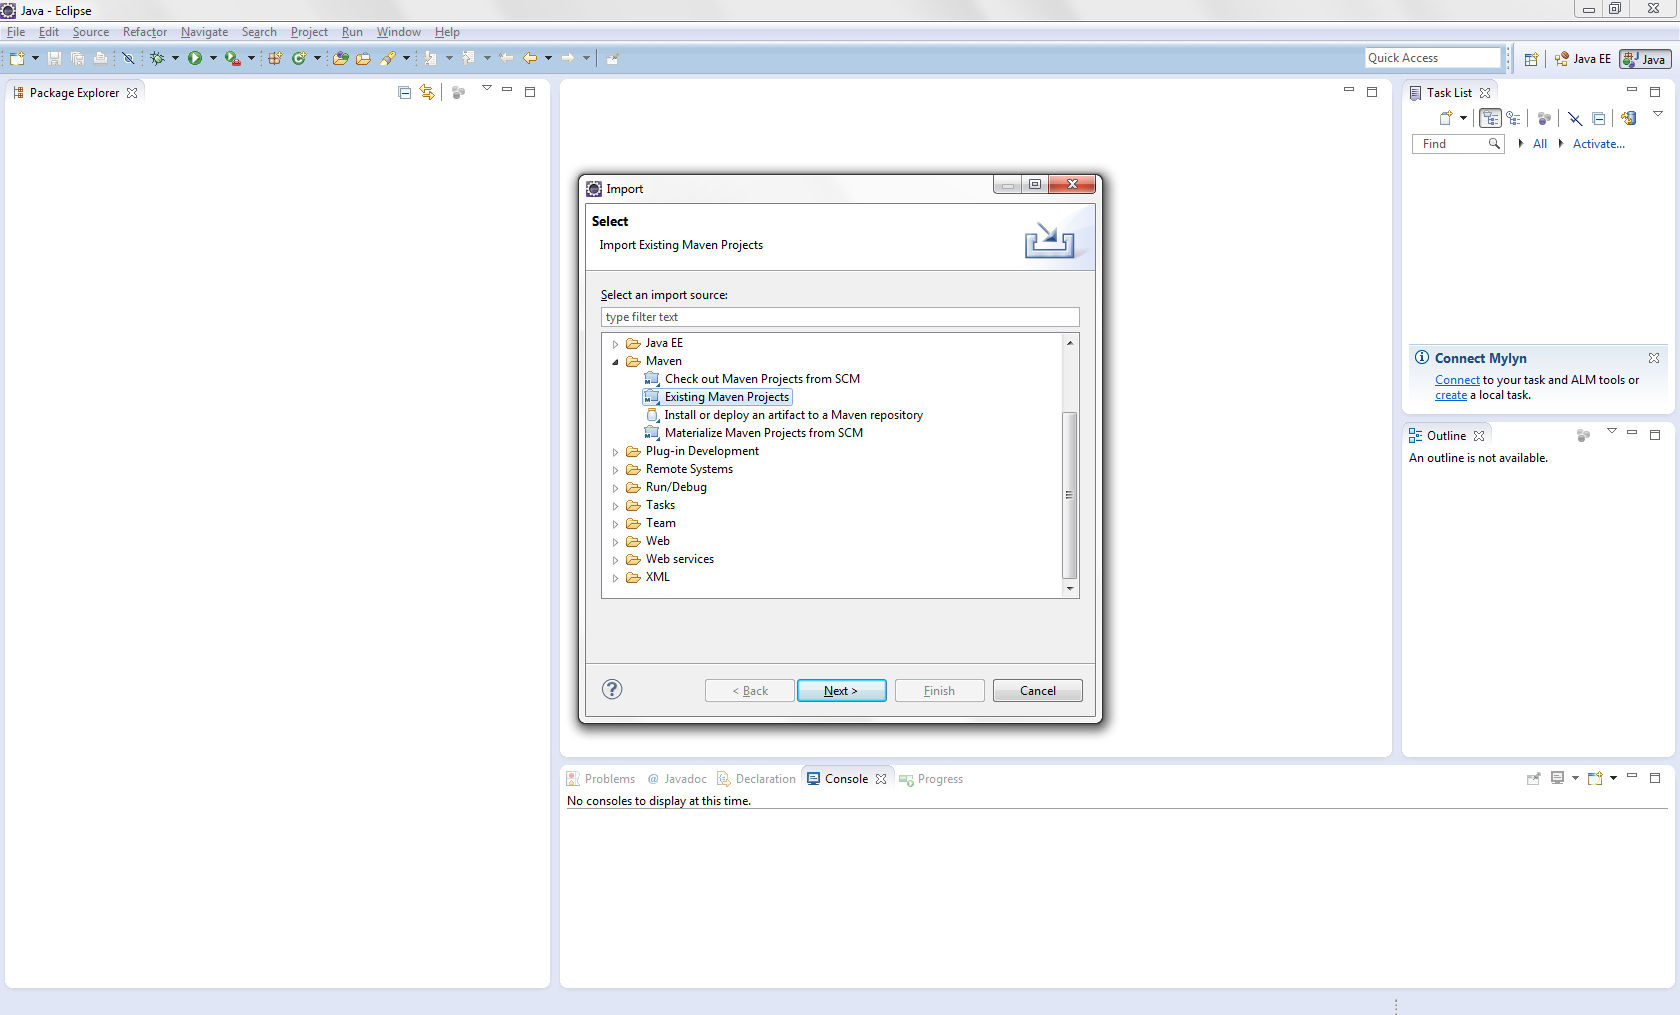Click the Back yellow arrow icon
The height and width of the screenshot is (1015, 1680).
(530, 58)
